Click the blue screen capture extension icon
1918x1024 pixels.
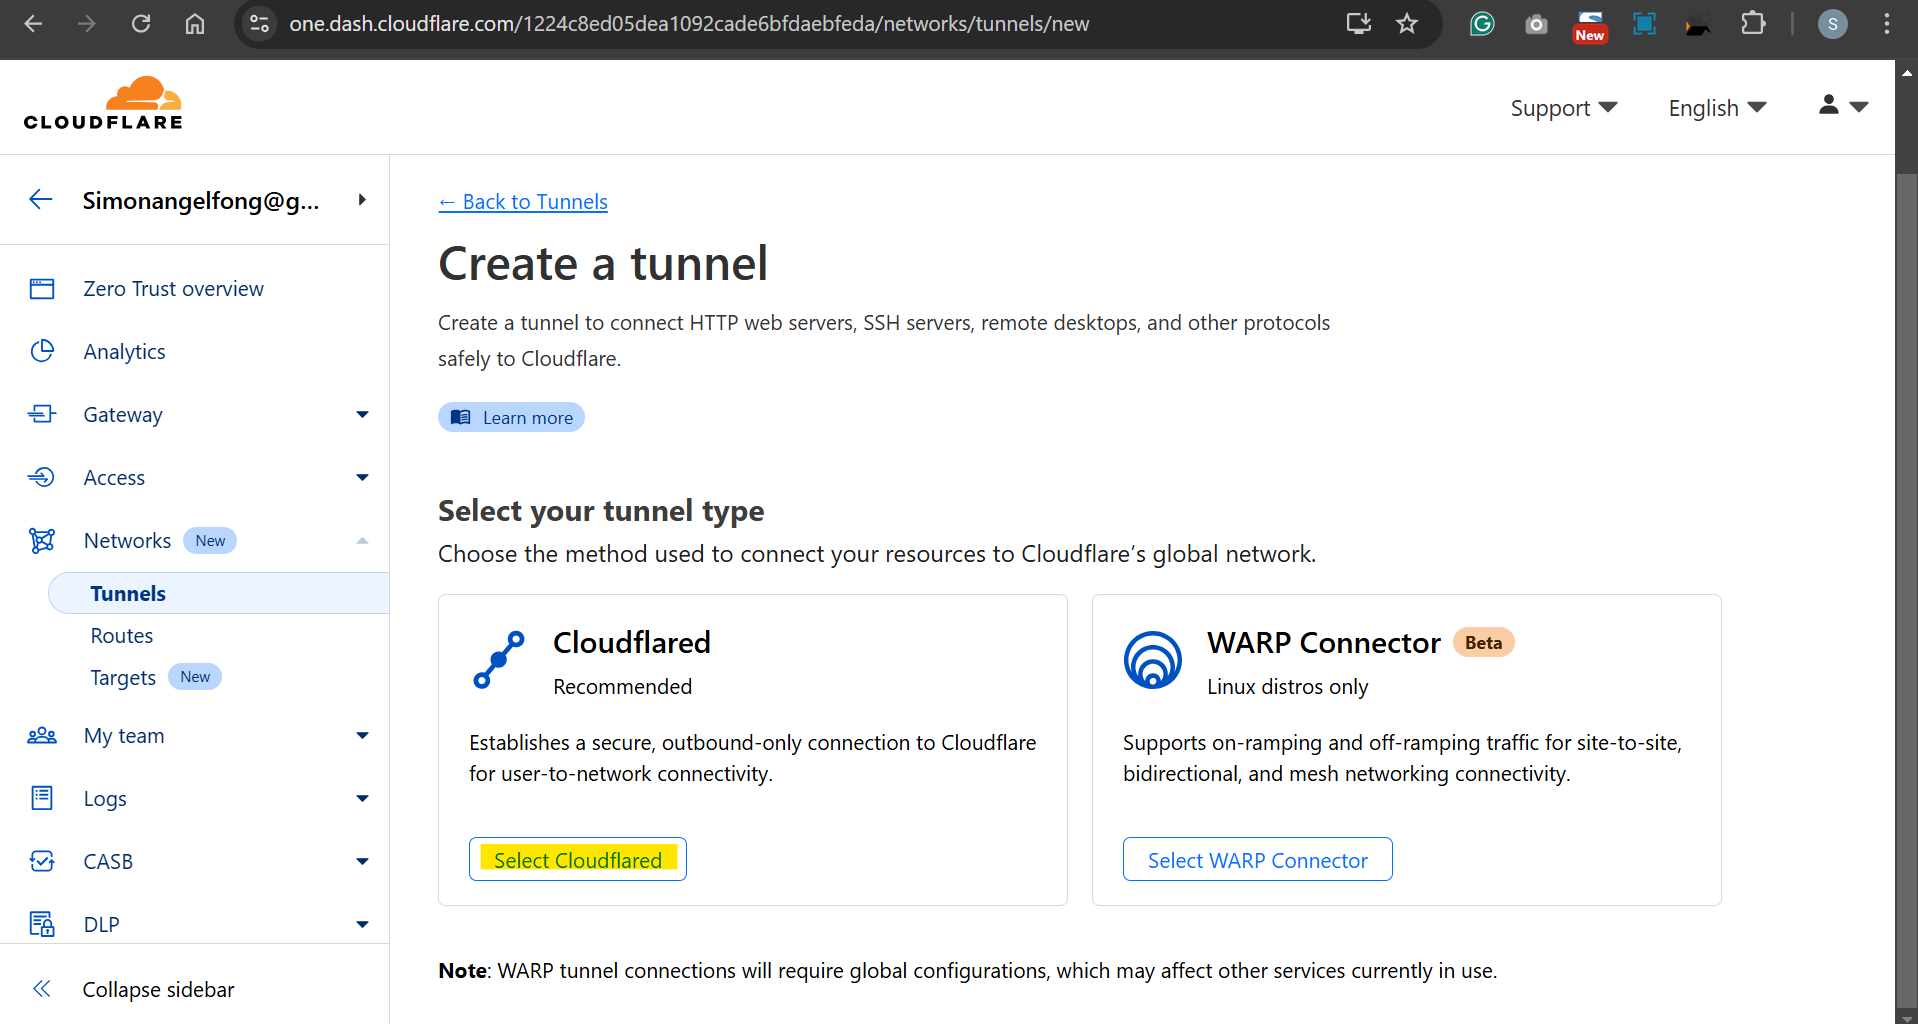tap(1644, 23)
